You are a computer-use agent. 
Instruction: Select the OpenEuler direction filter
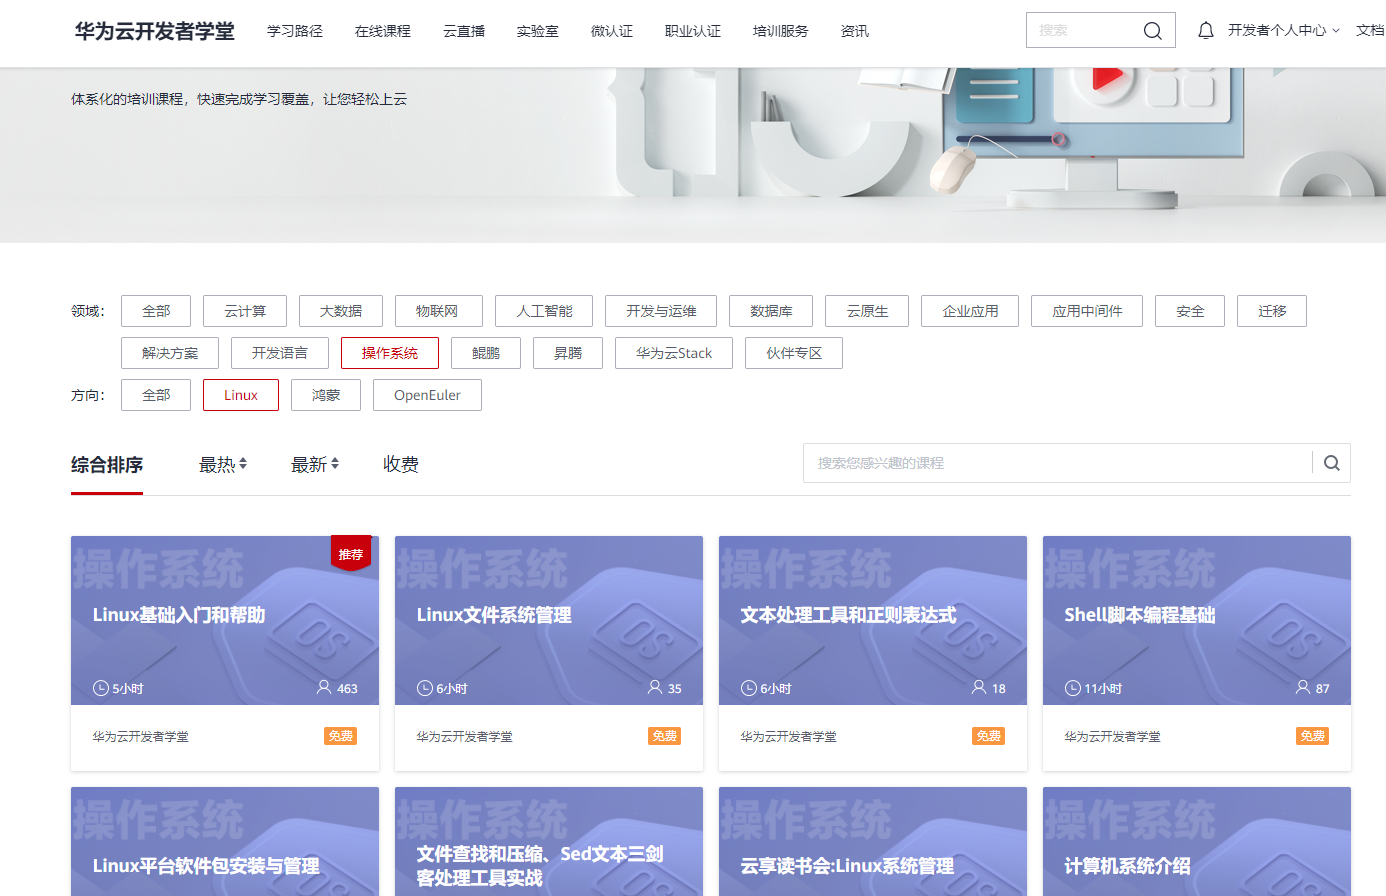coord(427,395)
